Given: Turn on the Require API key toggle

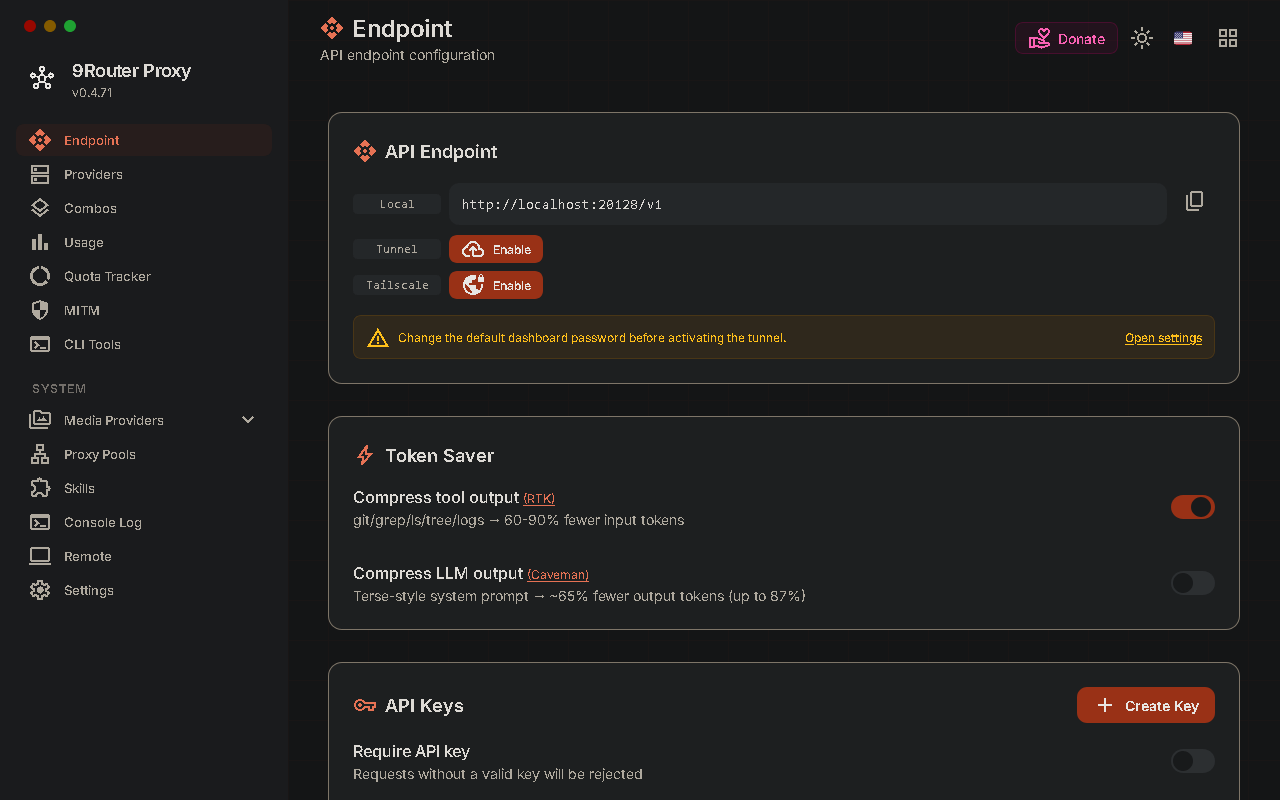Looking at the screenshot, I should 1193,761.
